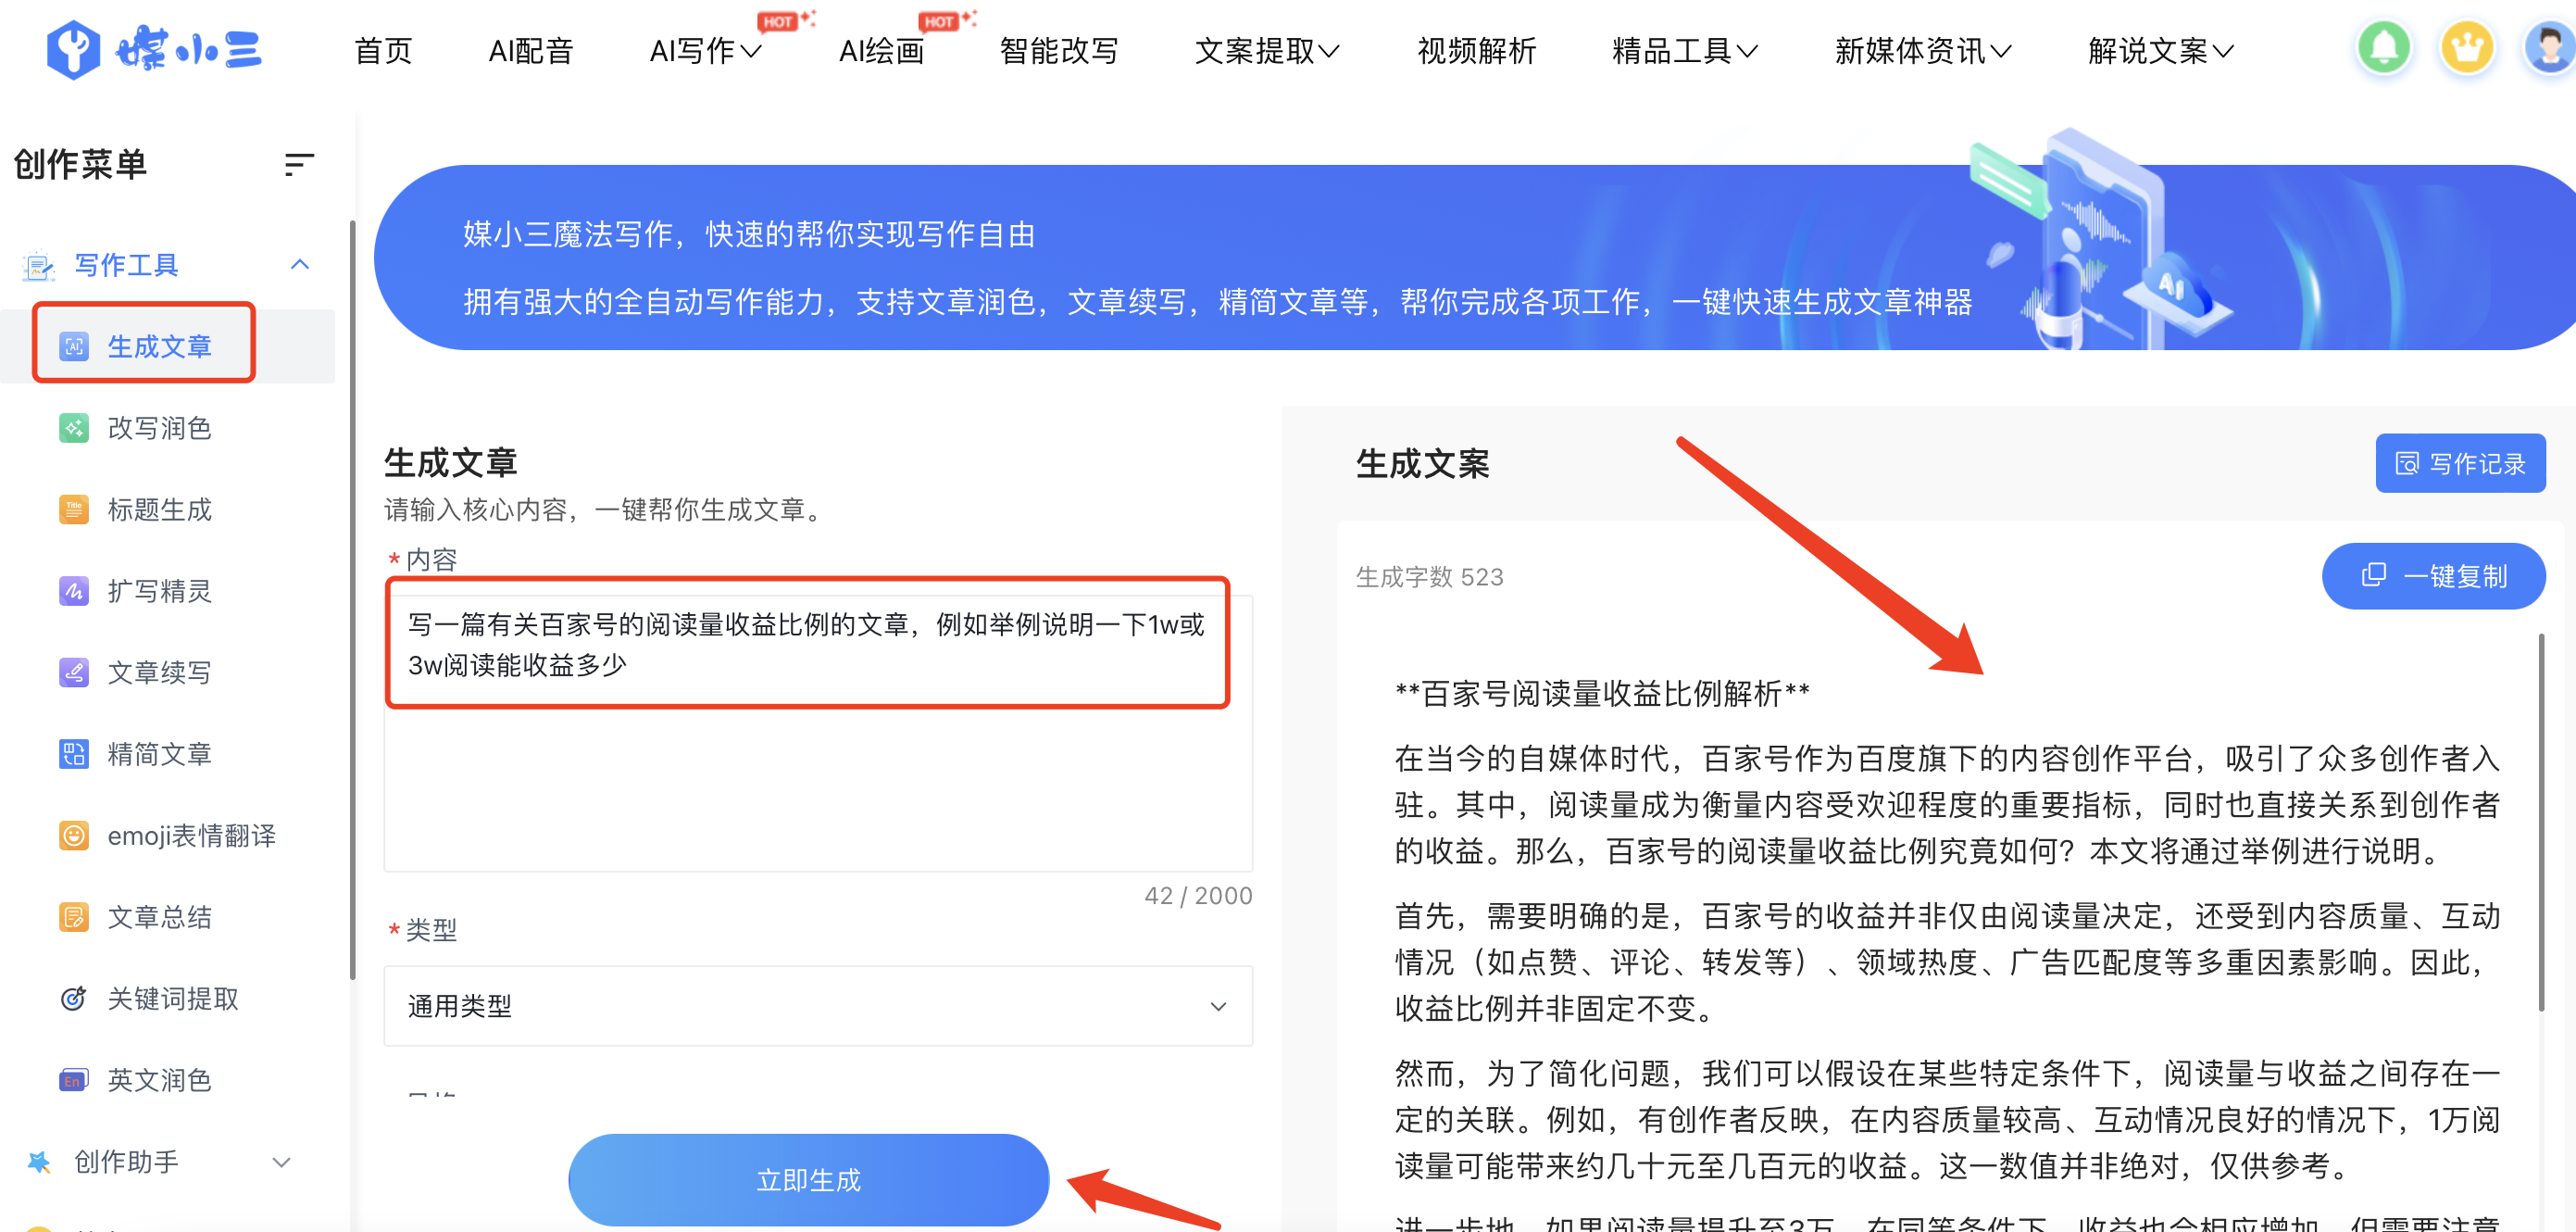Expand the 精品工具 dropdown menu
Viewport: 2576px width, 1232px height.
pyautogui.click(x=1747, y=51)
